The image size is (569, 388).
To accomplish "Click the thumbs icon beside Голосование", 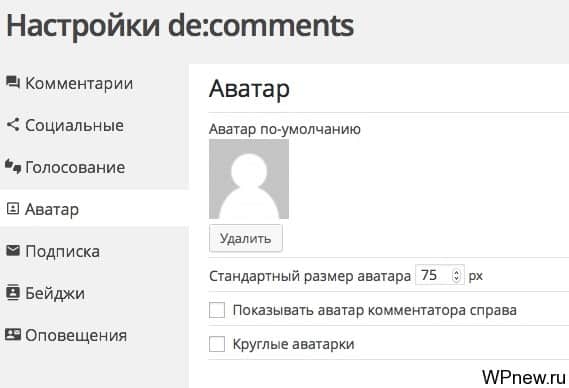I will 13,167.
